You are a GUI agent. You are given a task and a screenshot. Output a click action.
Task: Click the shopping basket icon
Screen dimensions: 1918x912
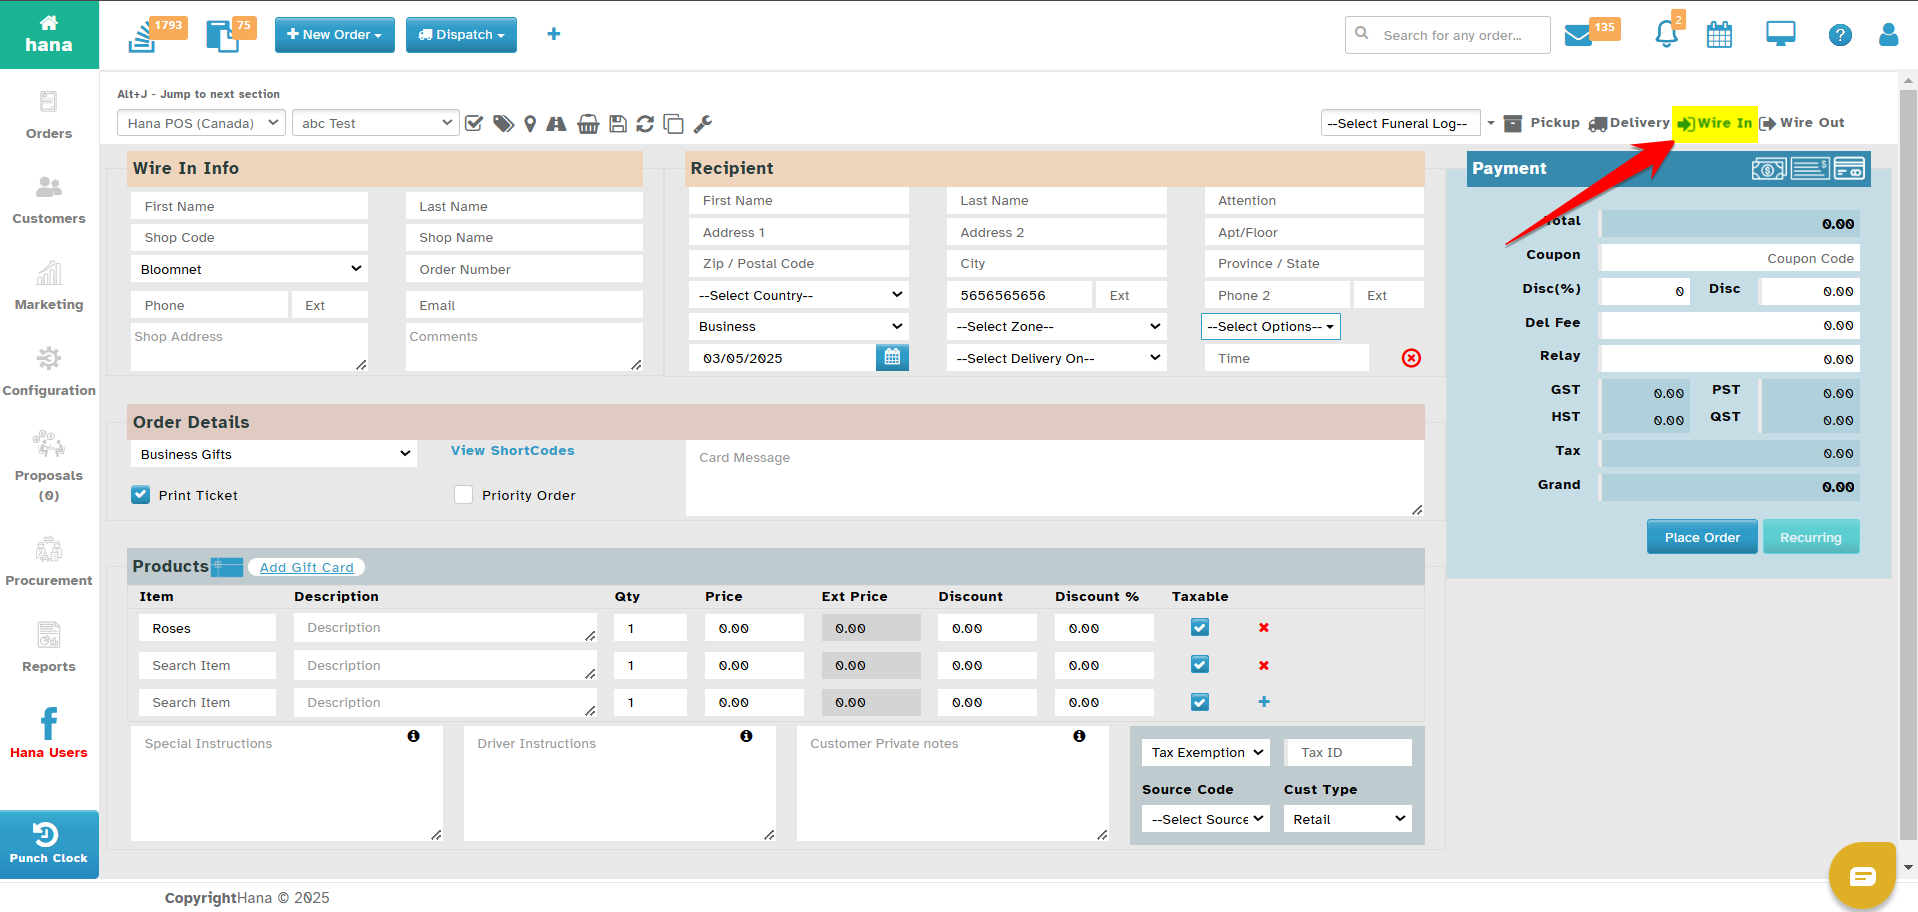click(589, 124)
